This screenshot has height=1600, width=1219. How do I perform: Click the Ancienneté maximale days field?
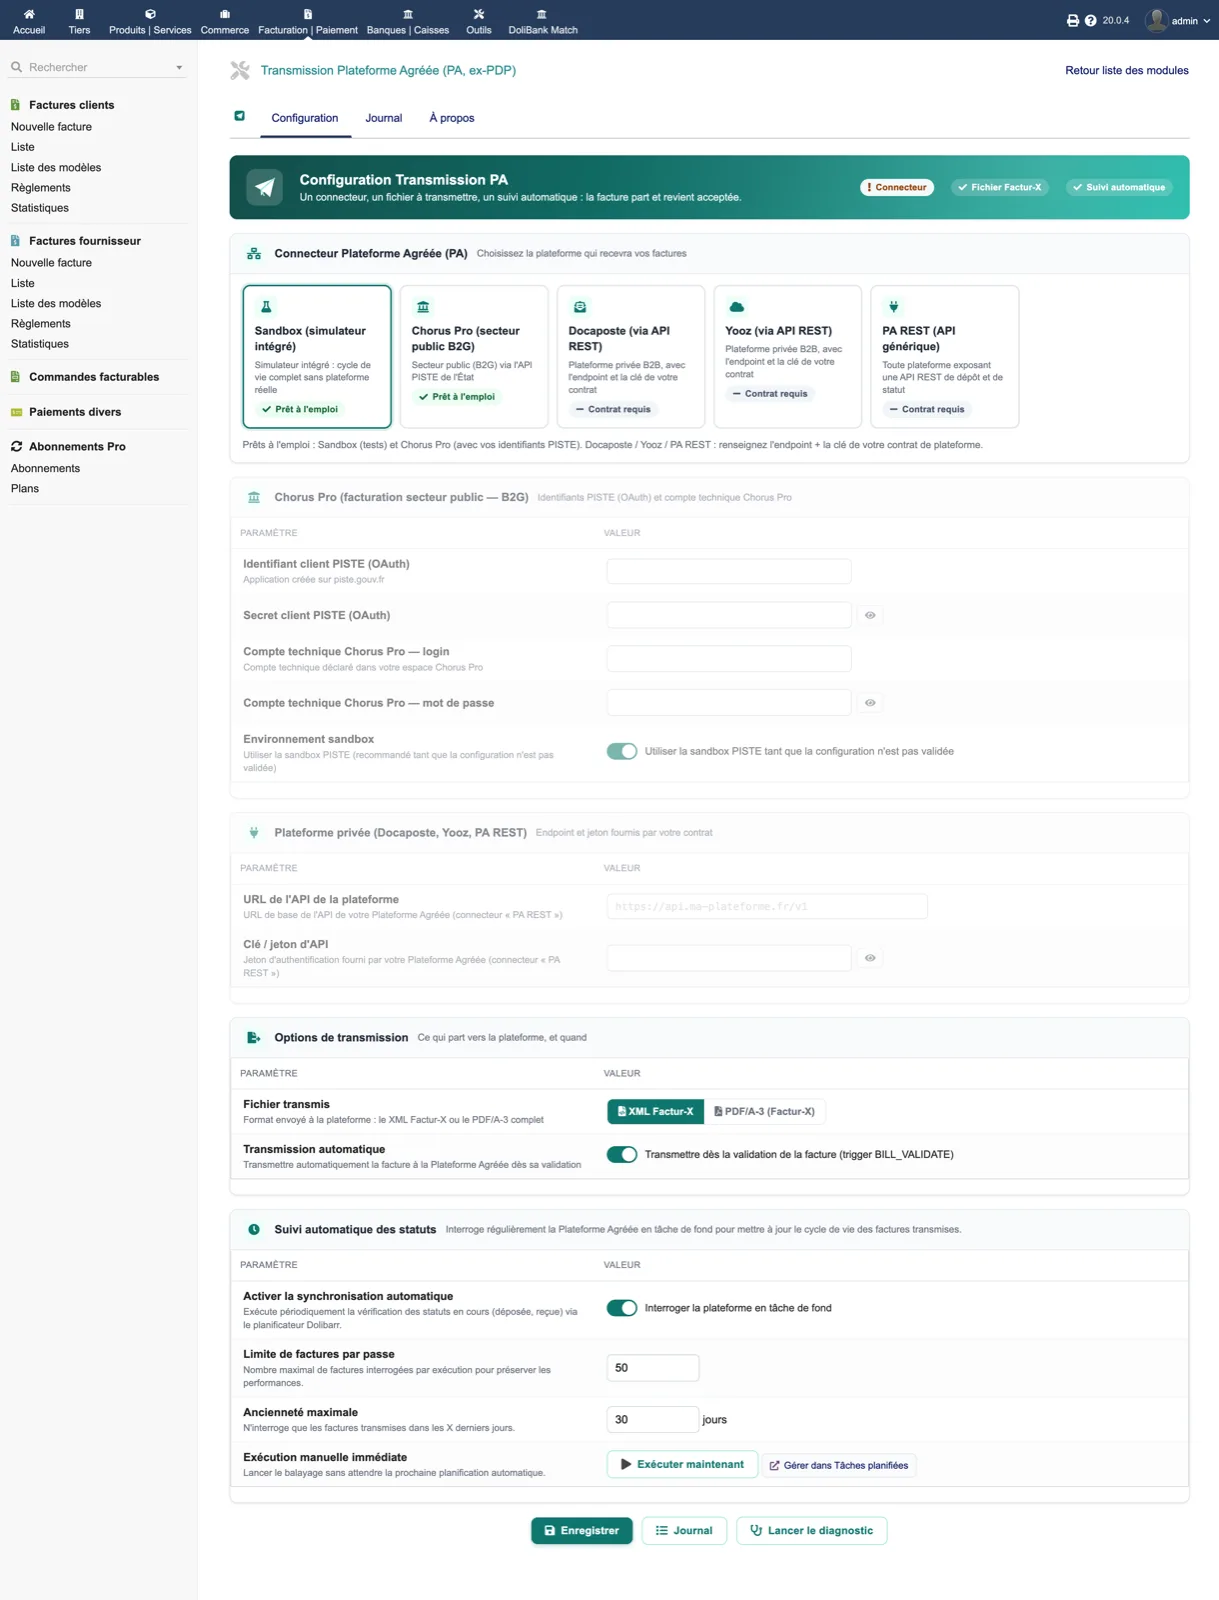[x=653, y=1420]
